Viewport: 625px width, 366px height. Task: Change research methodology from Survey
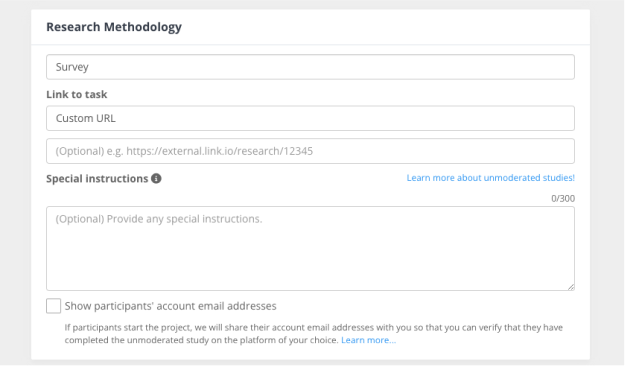(x=310, y=67)
